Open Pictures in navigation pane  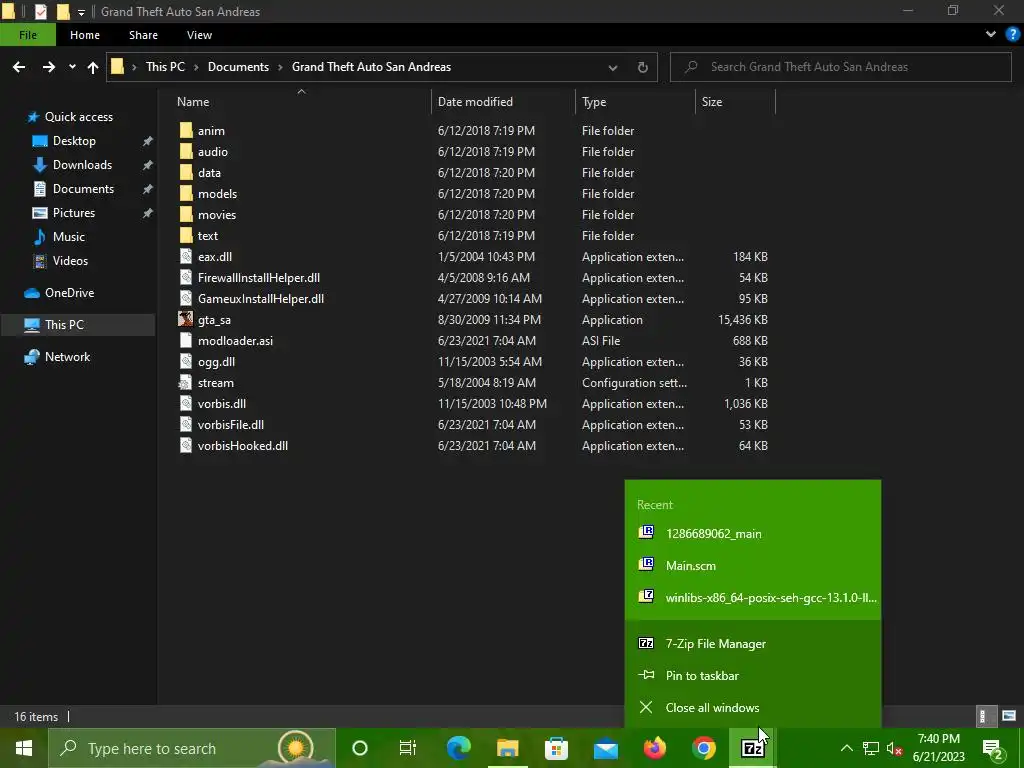73,212
